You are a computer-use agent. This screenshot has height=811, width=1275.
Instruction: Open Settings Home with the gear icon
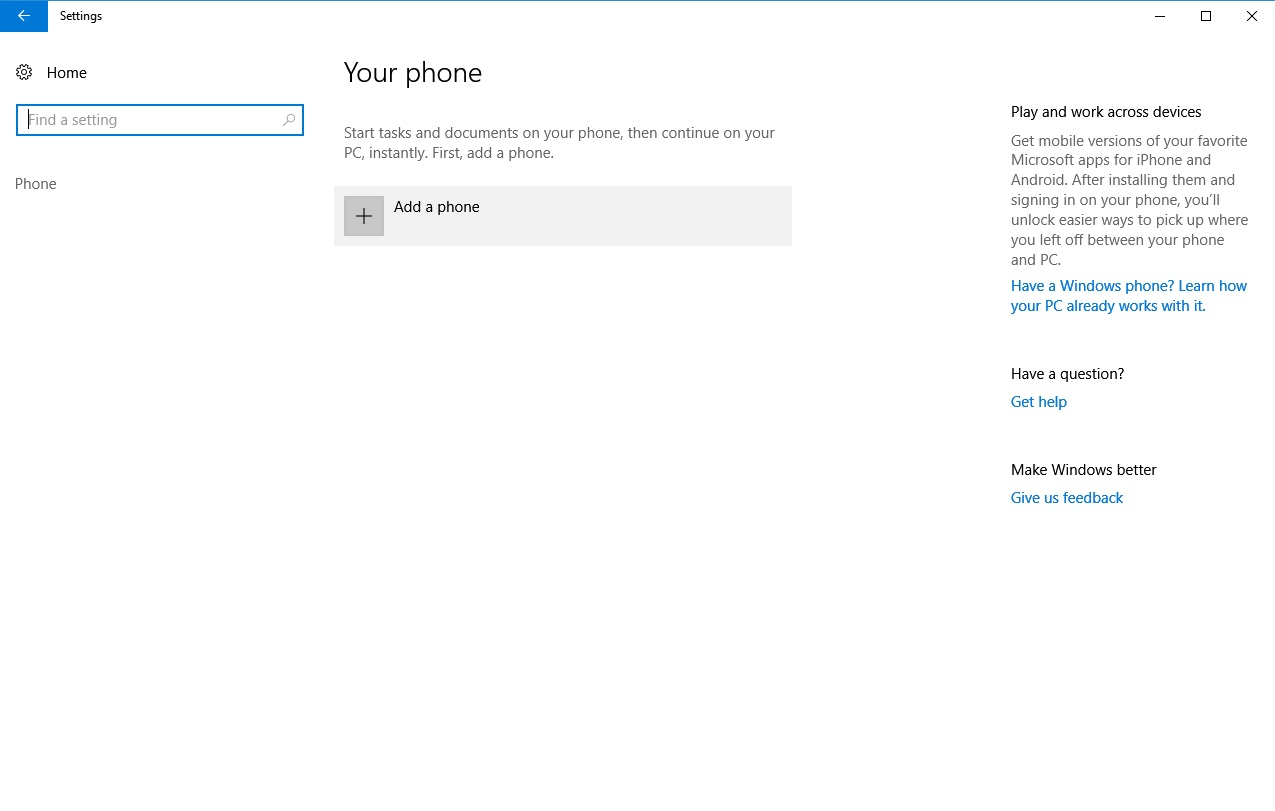pyautogui.click(x=24, y=73)
